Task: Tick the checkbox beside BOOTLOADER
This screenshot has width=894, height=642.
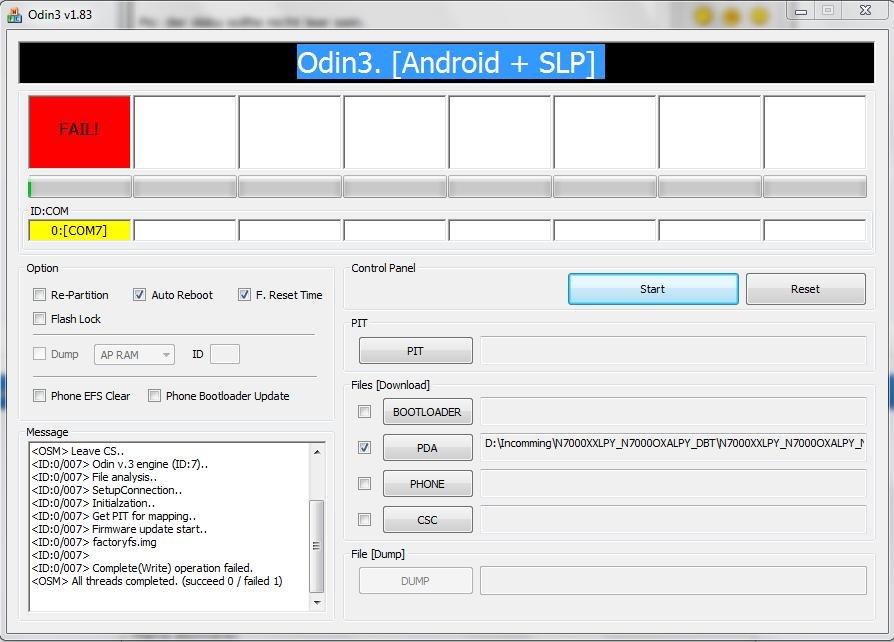Action: pyautogui.click(x=364, y=412)
